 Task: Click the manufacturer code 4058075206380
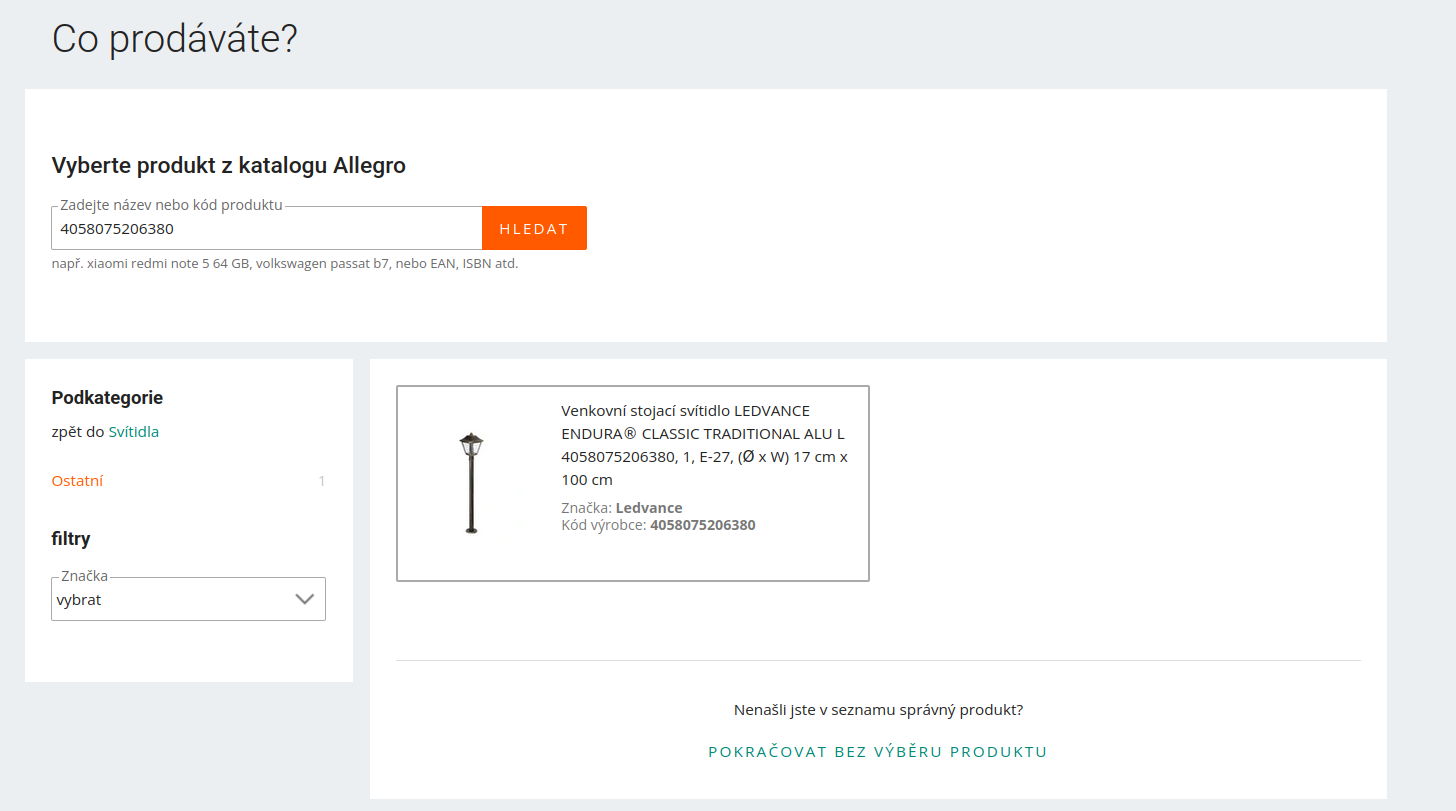[703, 525]
